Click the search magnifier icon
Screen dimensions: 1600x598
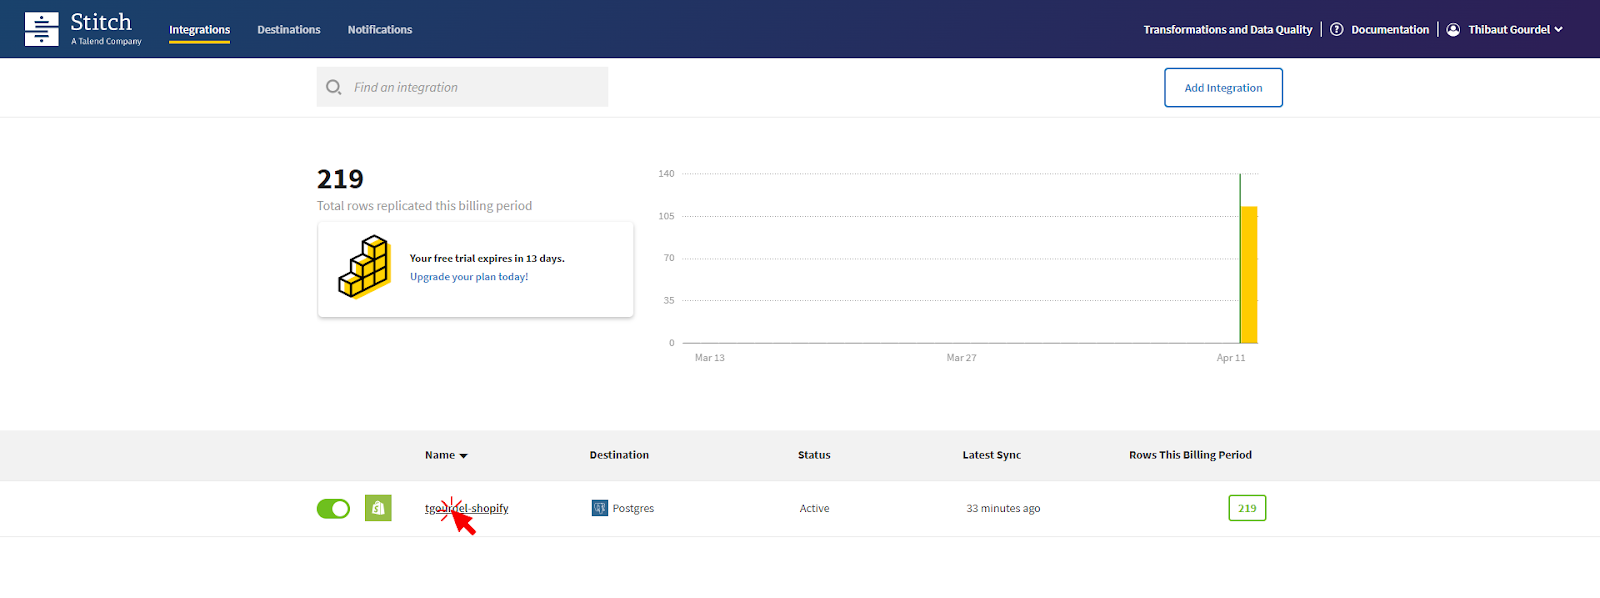click(334, 88)
